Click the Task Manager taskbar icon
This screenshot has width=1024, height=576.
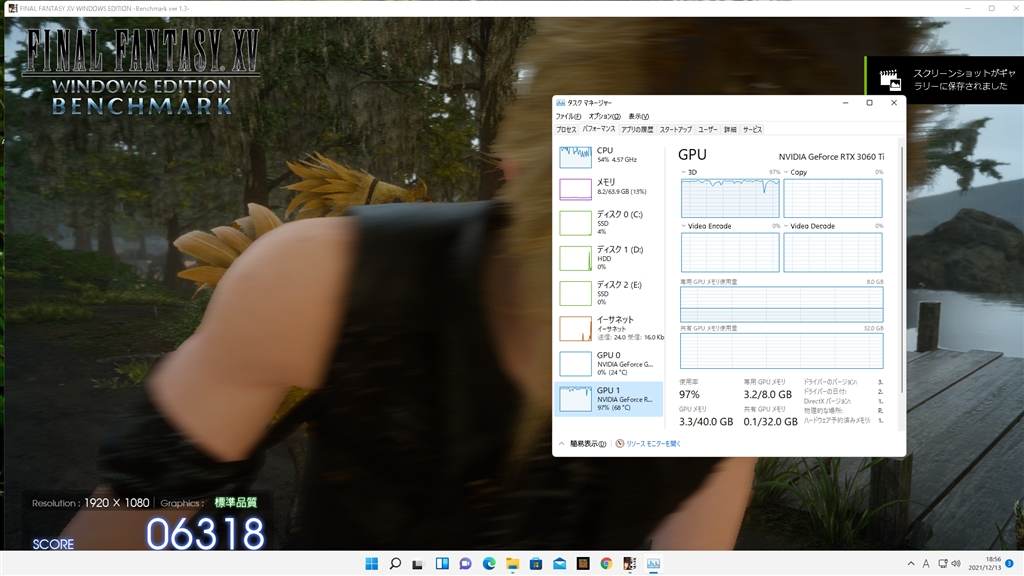tap(653, 563)
